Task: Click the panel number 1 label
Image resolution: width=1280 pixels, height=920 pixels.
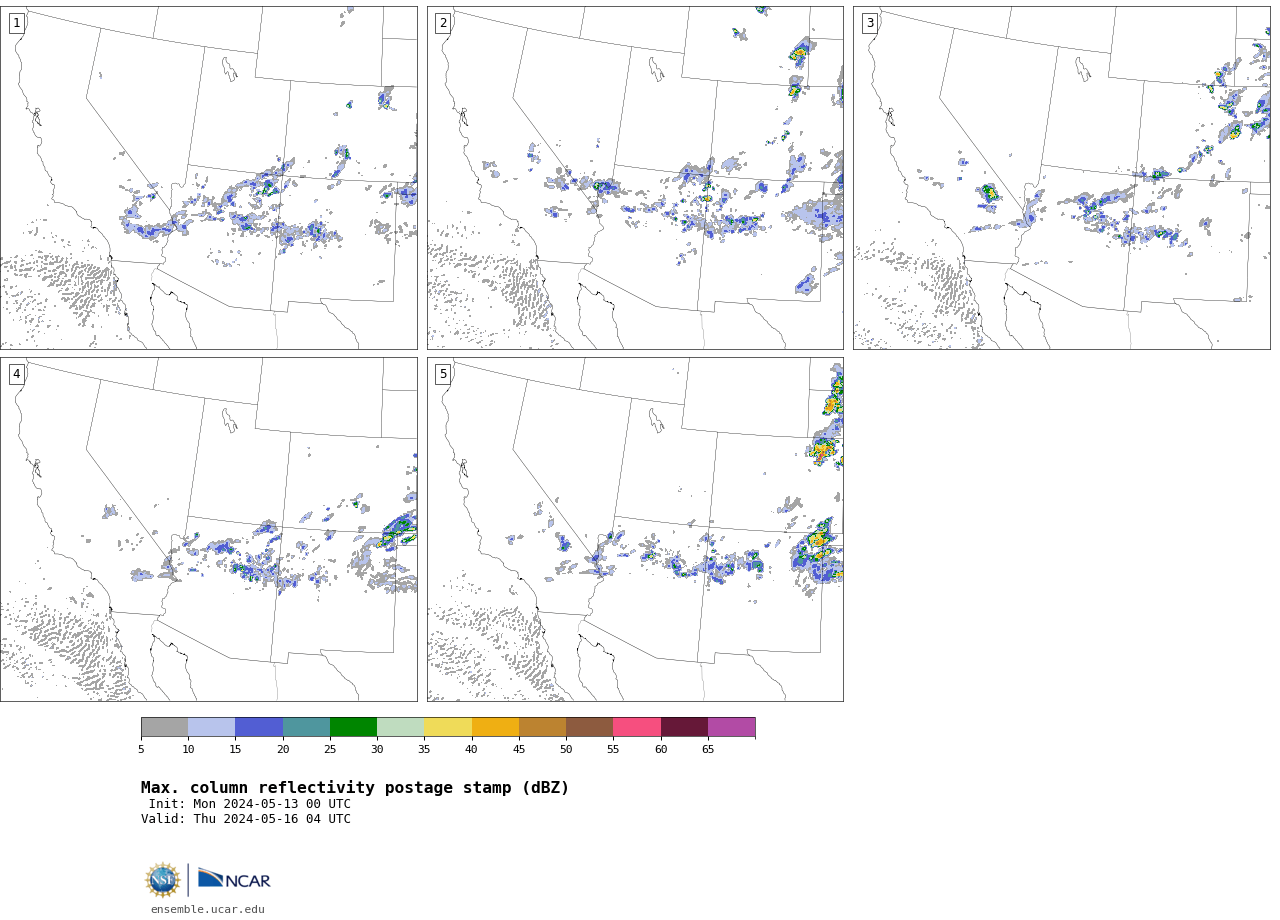Action: 16,23
